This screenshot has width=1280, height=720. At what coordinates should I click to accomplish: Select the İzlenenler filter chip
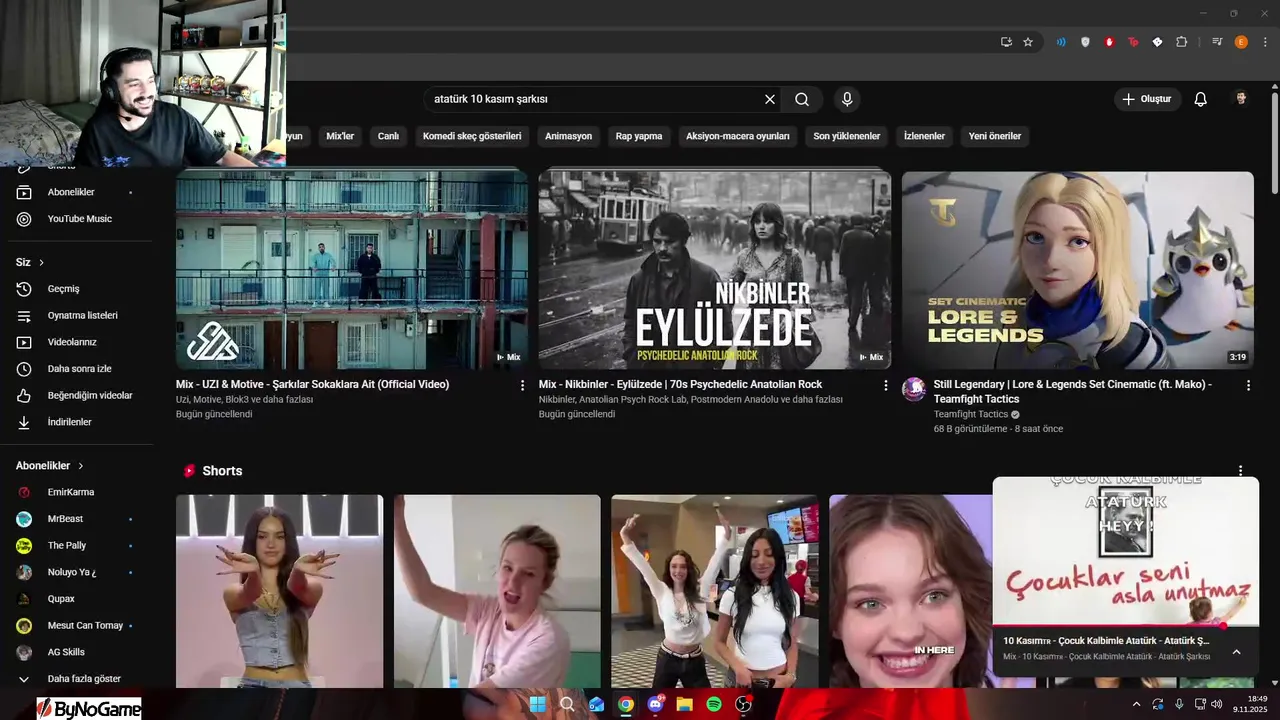[924, 136]
